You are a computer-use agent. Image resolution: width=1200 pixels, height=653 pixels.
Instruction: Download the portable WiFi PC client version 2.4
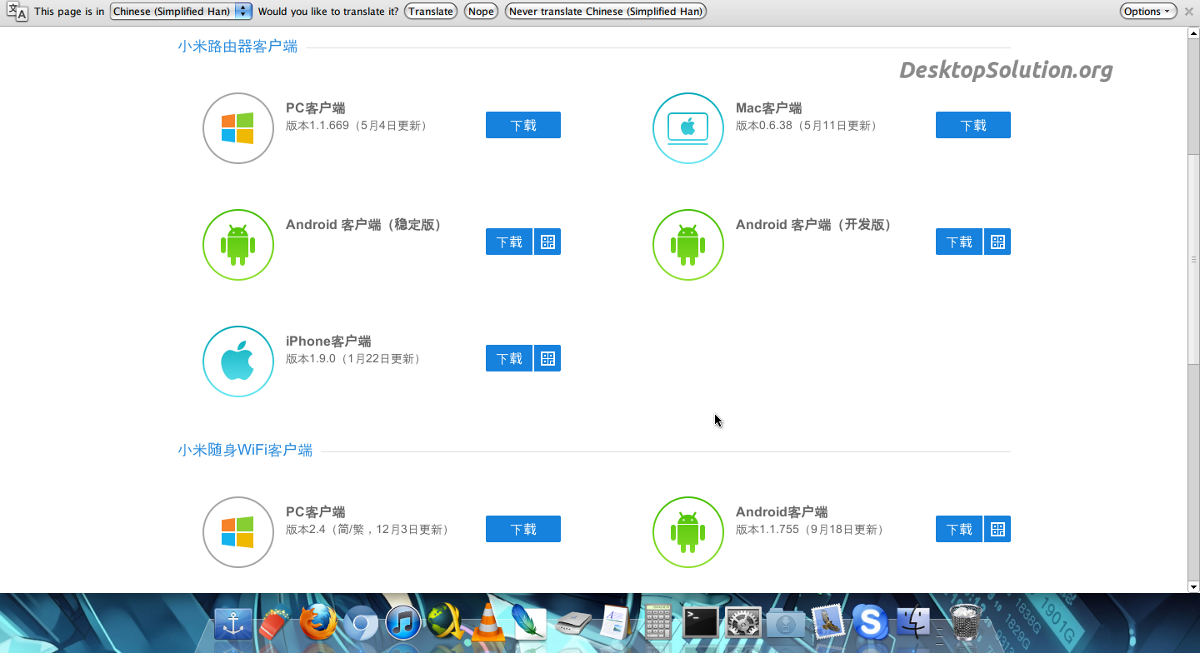coord(523,529)
